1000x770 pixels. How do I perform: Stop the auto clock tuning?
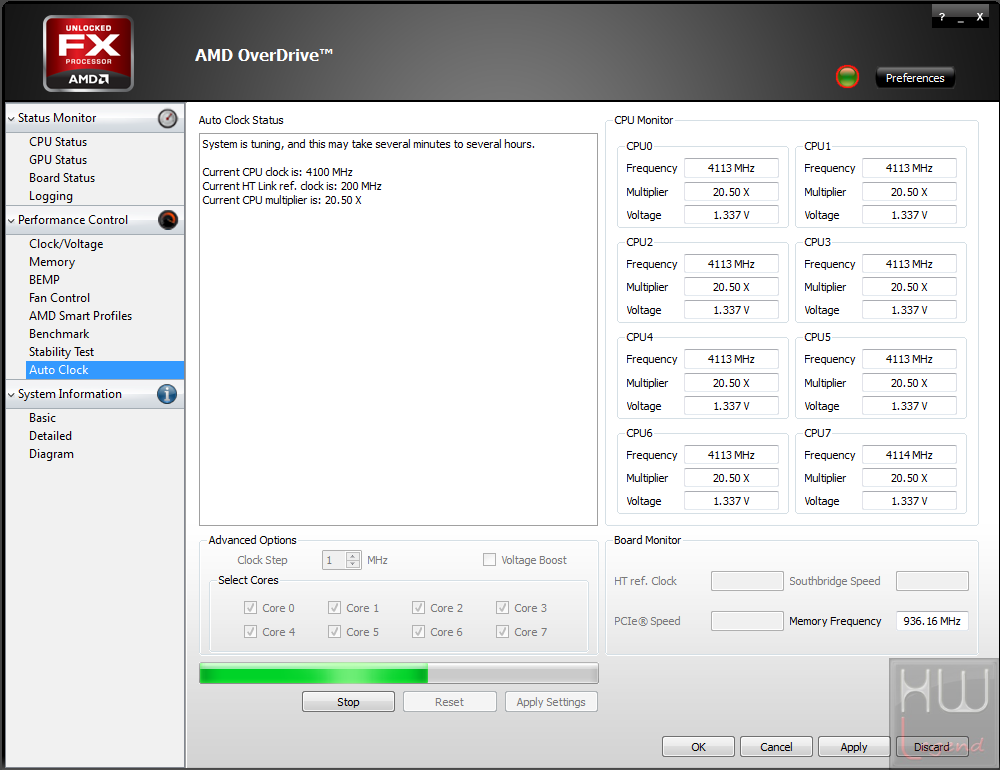tap(348, 702)
